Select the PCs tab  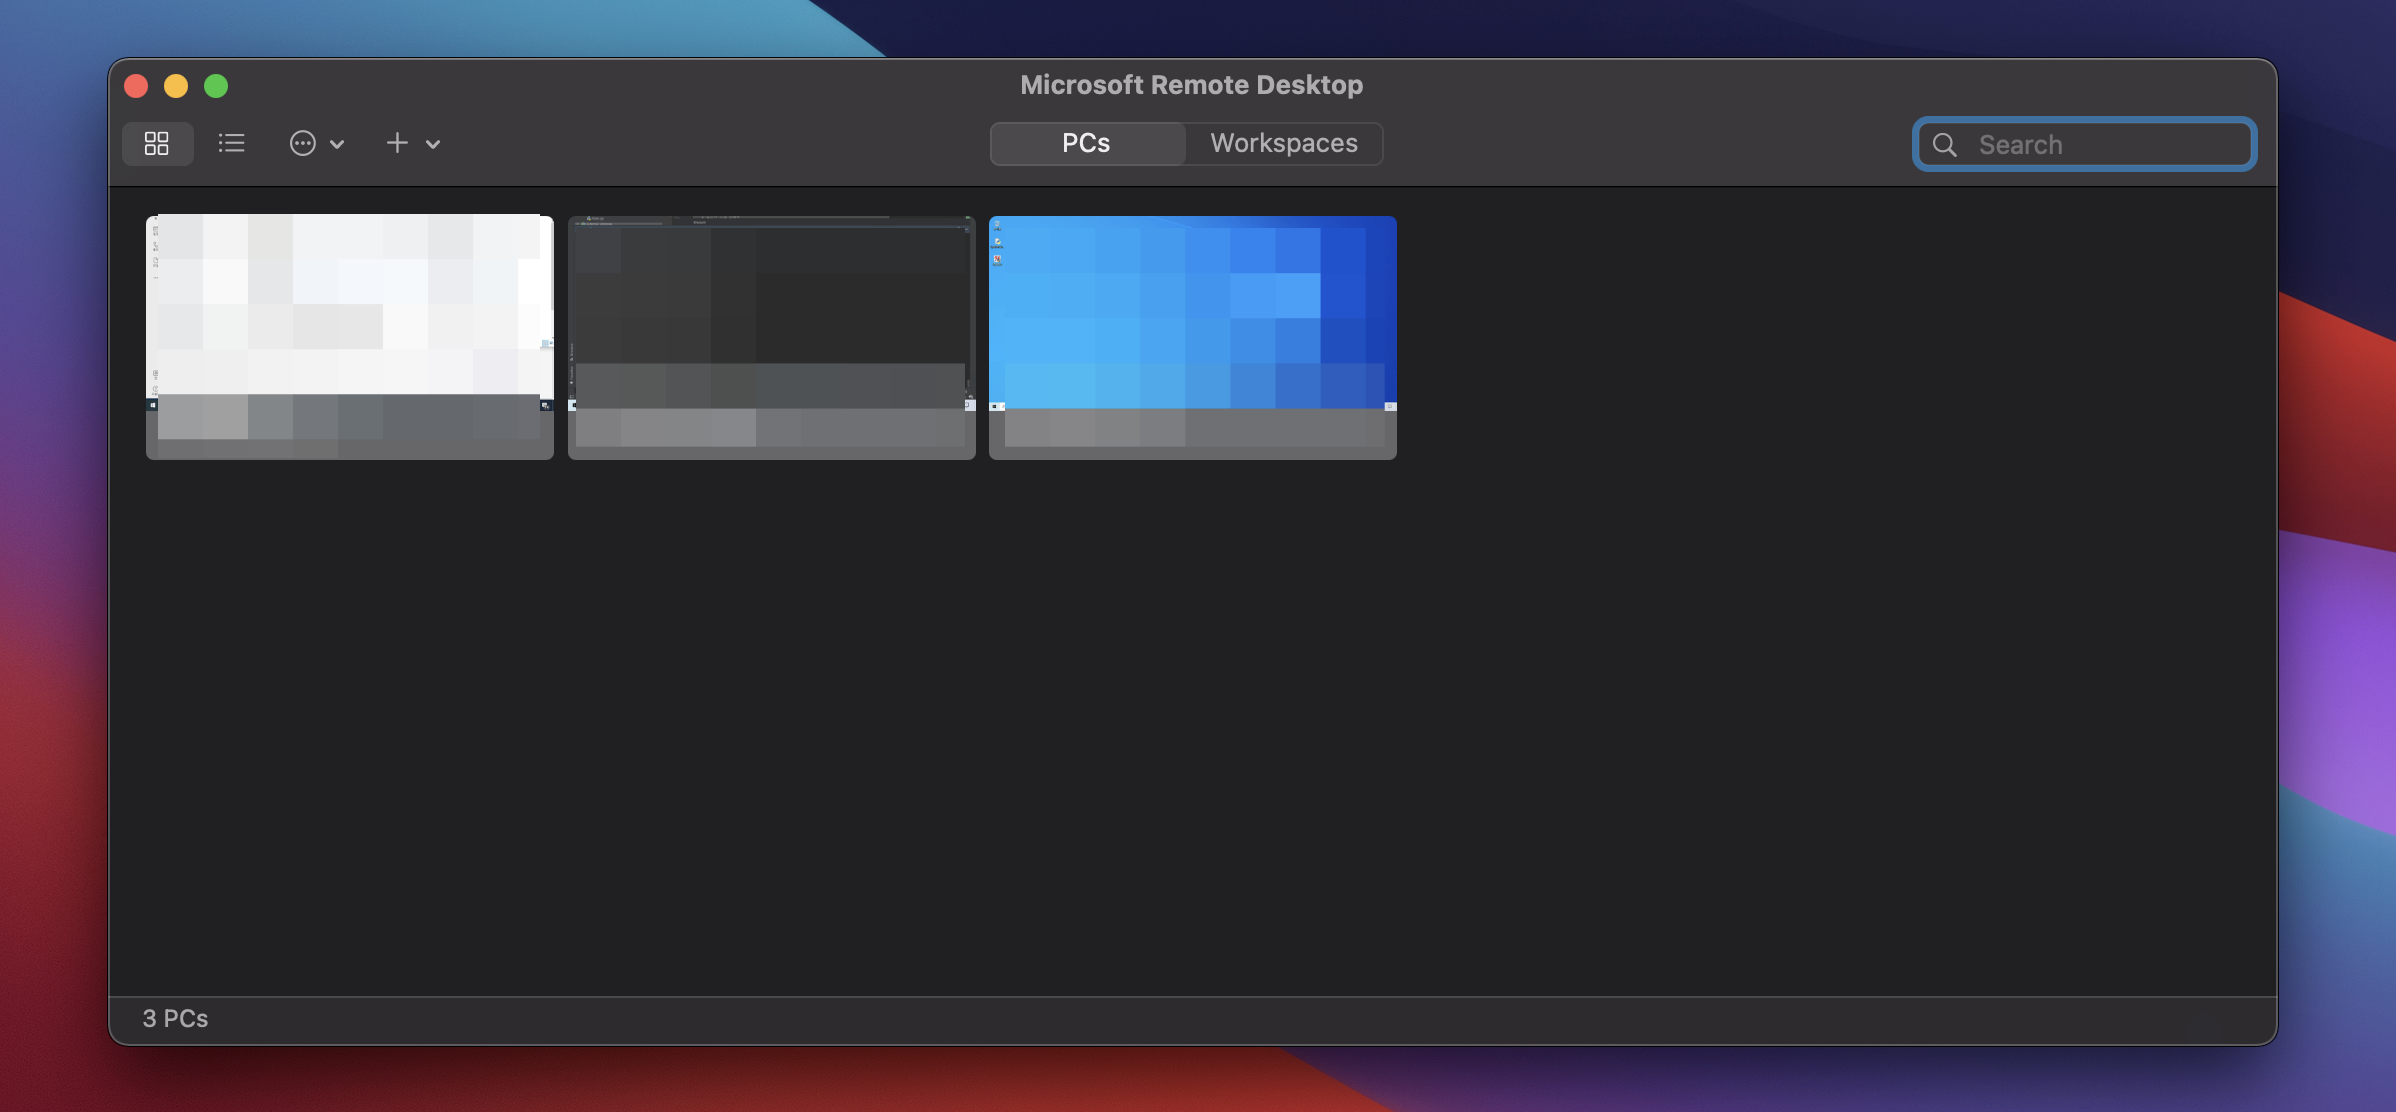(1086, 143)
